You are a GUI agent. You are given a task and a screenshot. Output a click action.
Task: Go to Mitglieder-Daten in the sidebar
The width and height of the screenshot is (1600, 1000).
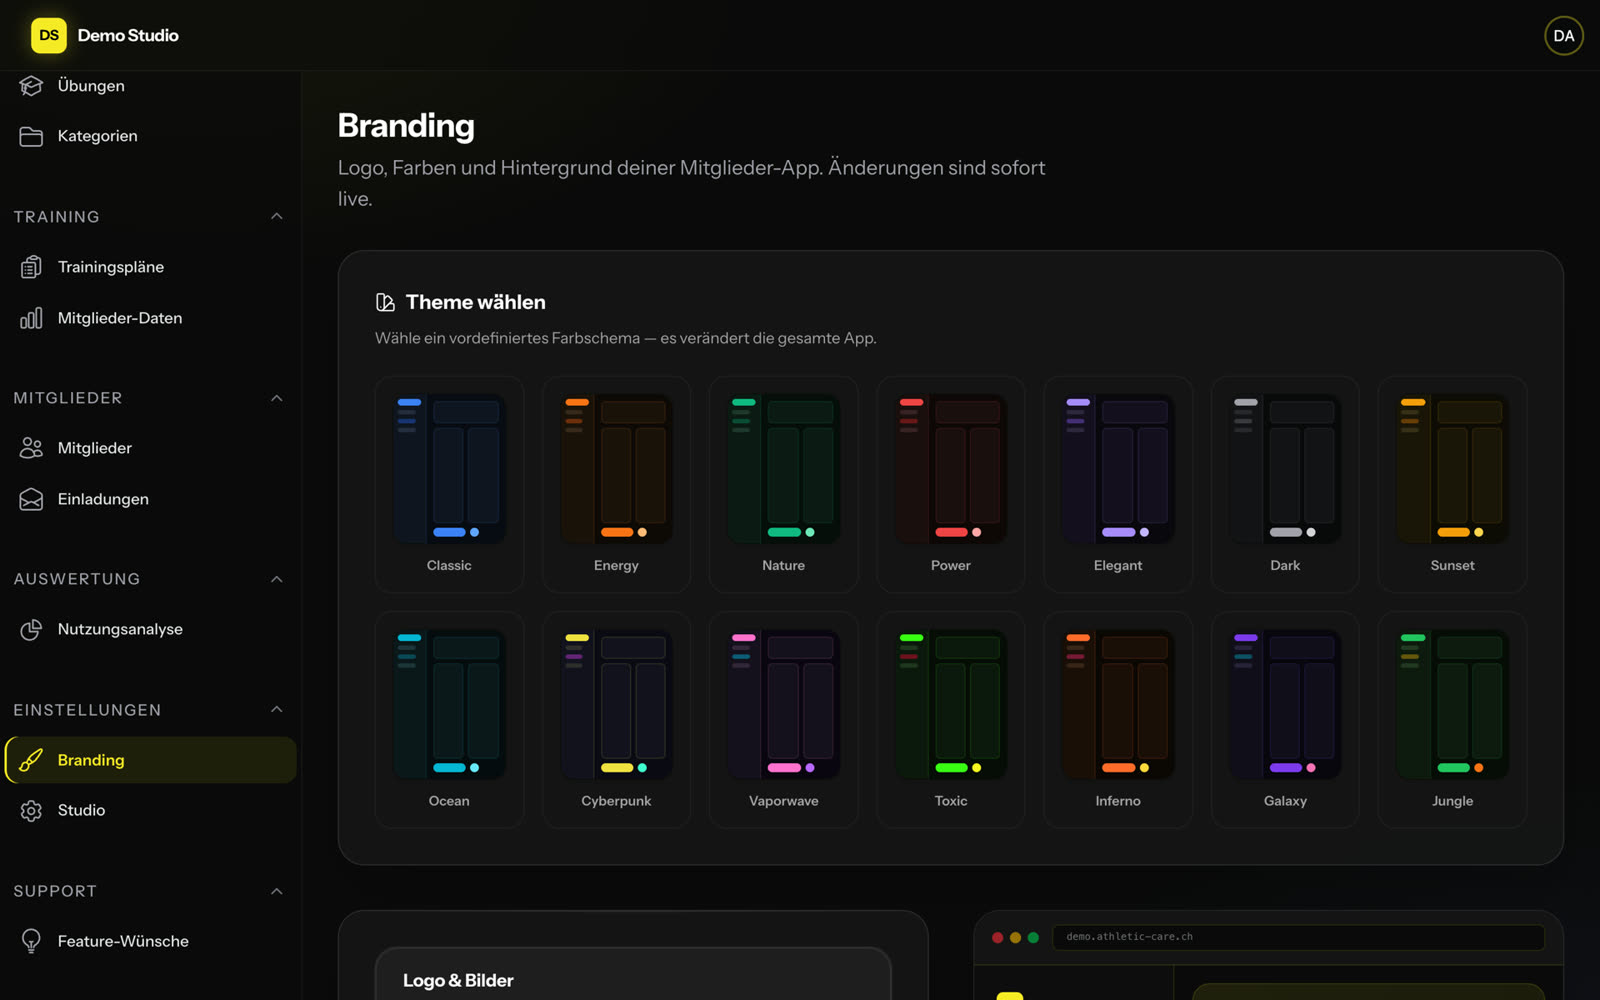click(x=150, y=318)
